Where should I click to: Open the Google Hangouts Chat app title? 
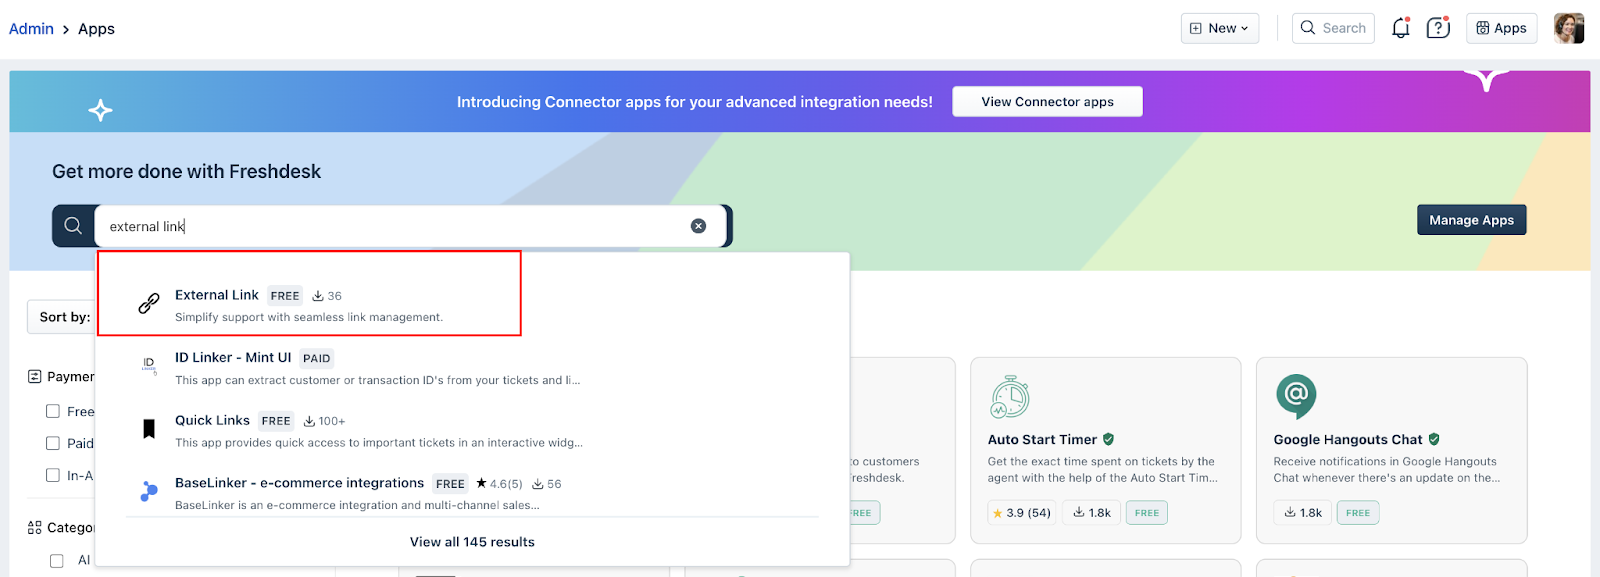pos(1347,440)
